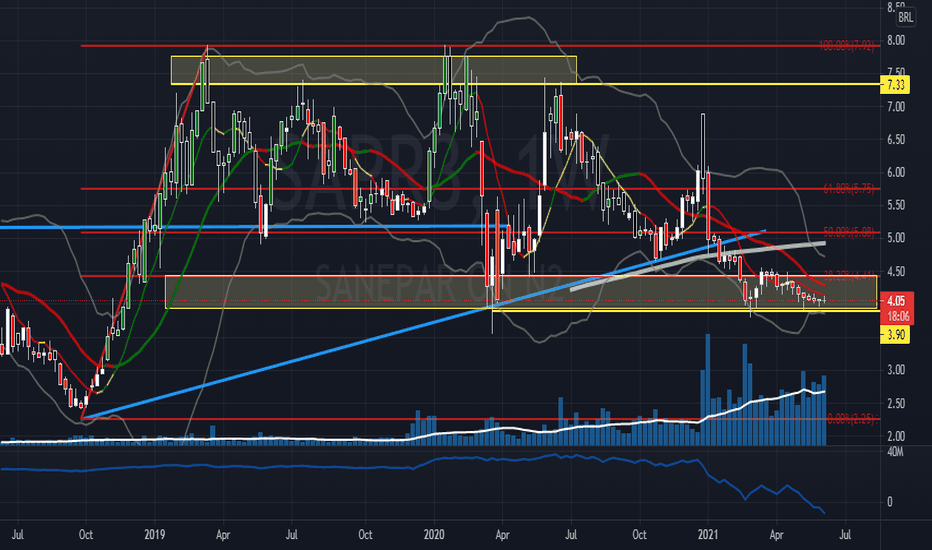Click the 2019 label on time axis
932x550 pixels.
[x=155, y=535]
